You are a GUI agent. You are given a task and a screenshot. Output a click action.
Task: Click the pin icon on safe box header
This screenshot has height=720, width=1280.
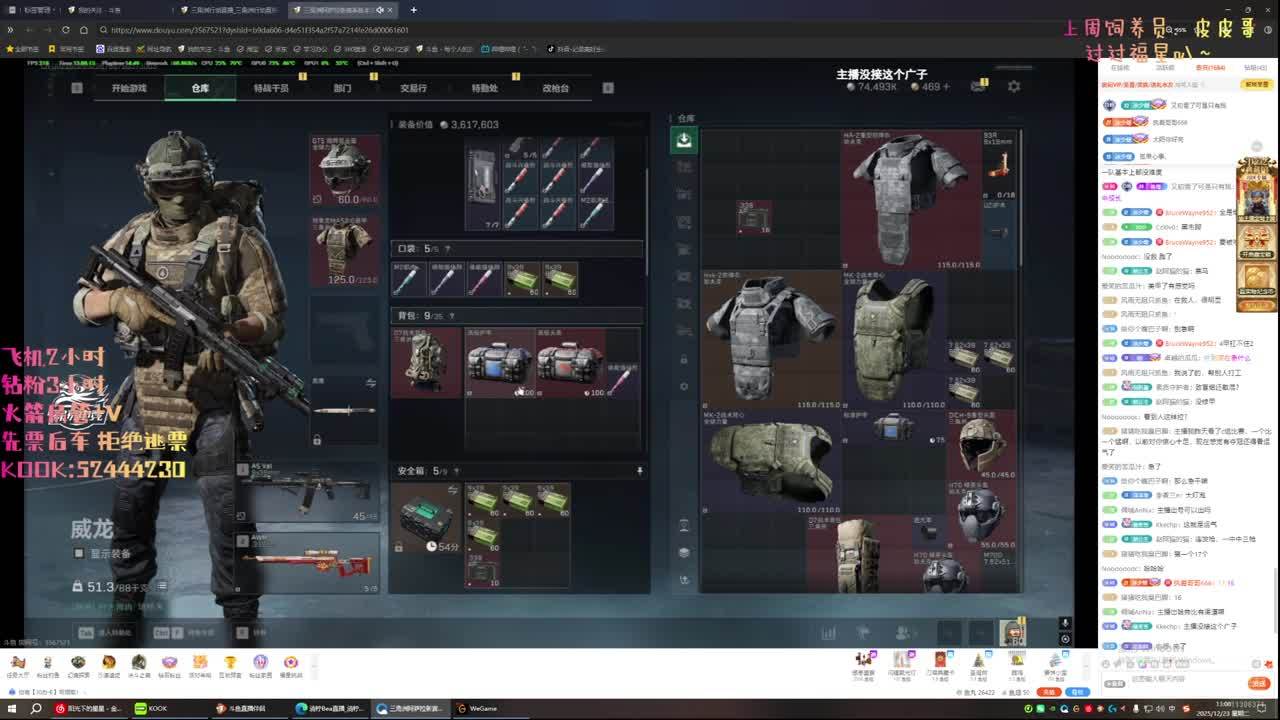pyautogui.click(x=640, y=470)
